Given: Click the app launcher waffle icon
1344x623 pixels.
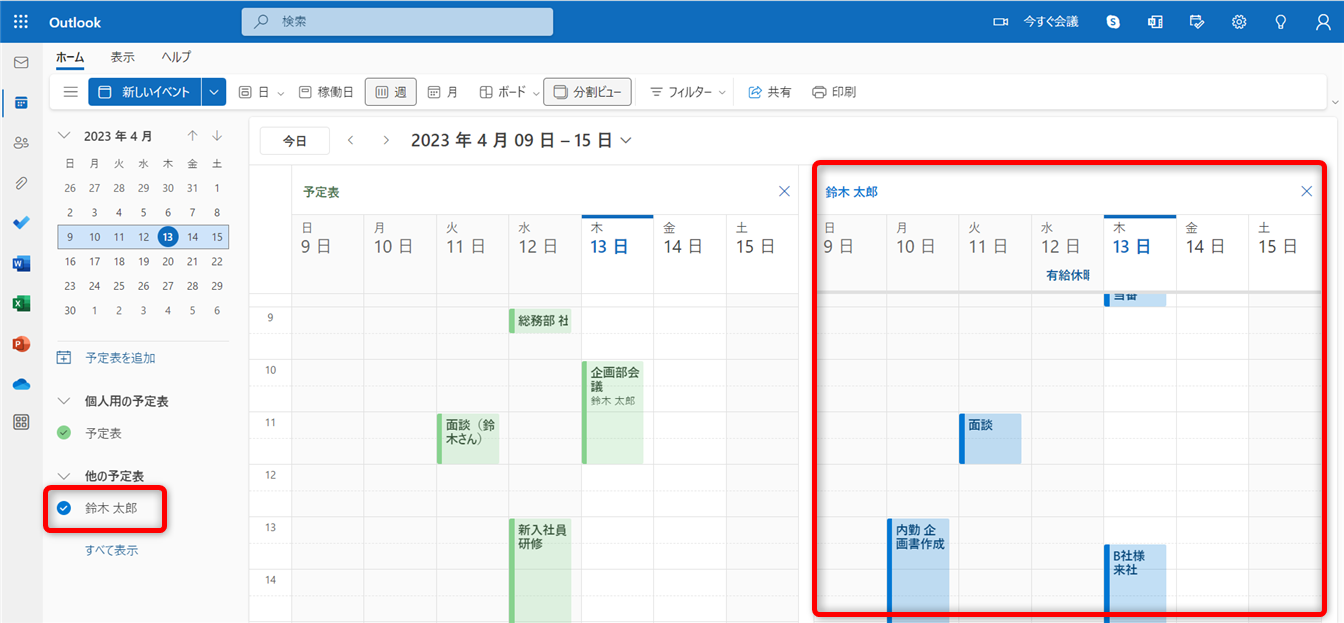Looking at the screenshot, I should click(x=21, y=22).
